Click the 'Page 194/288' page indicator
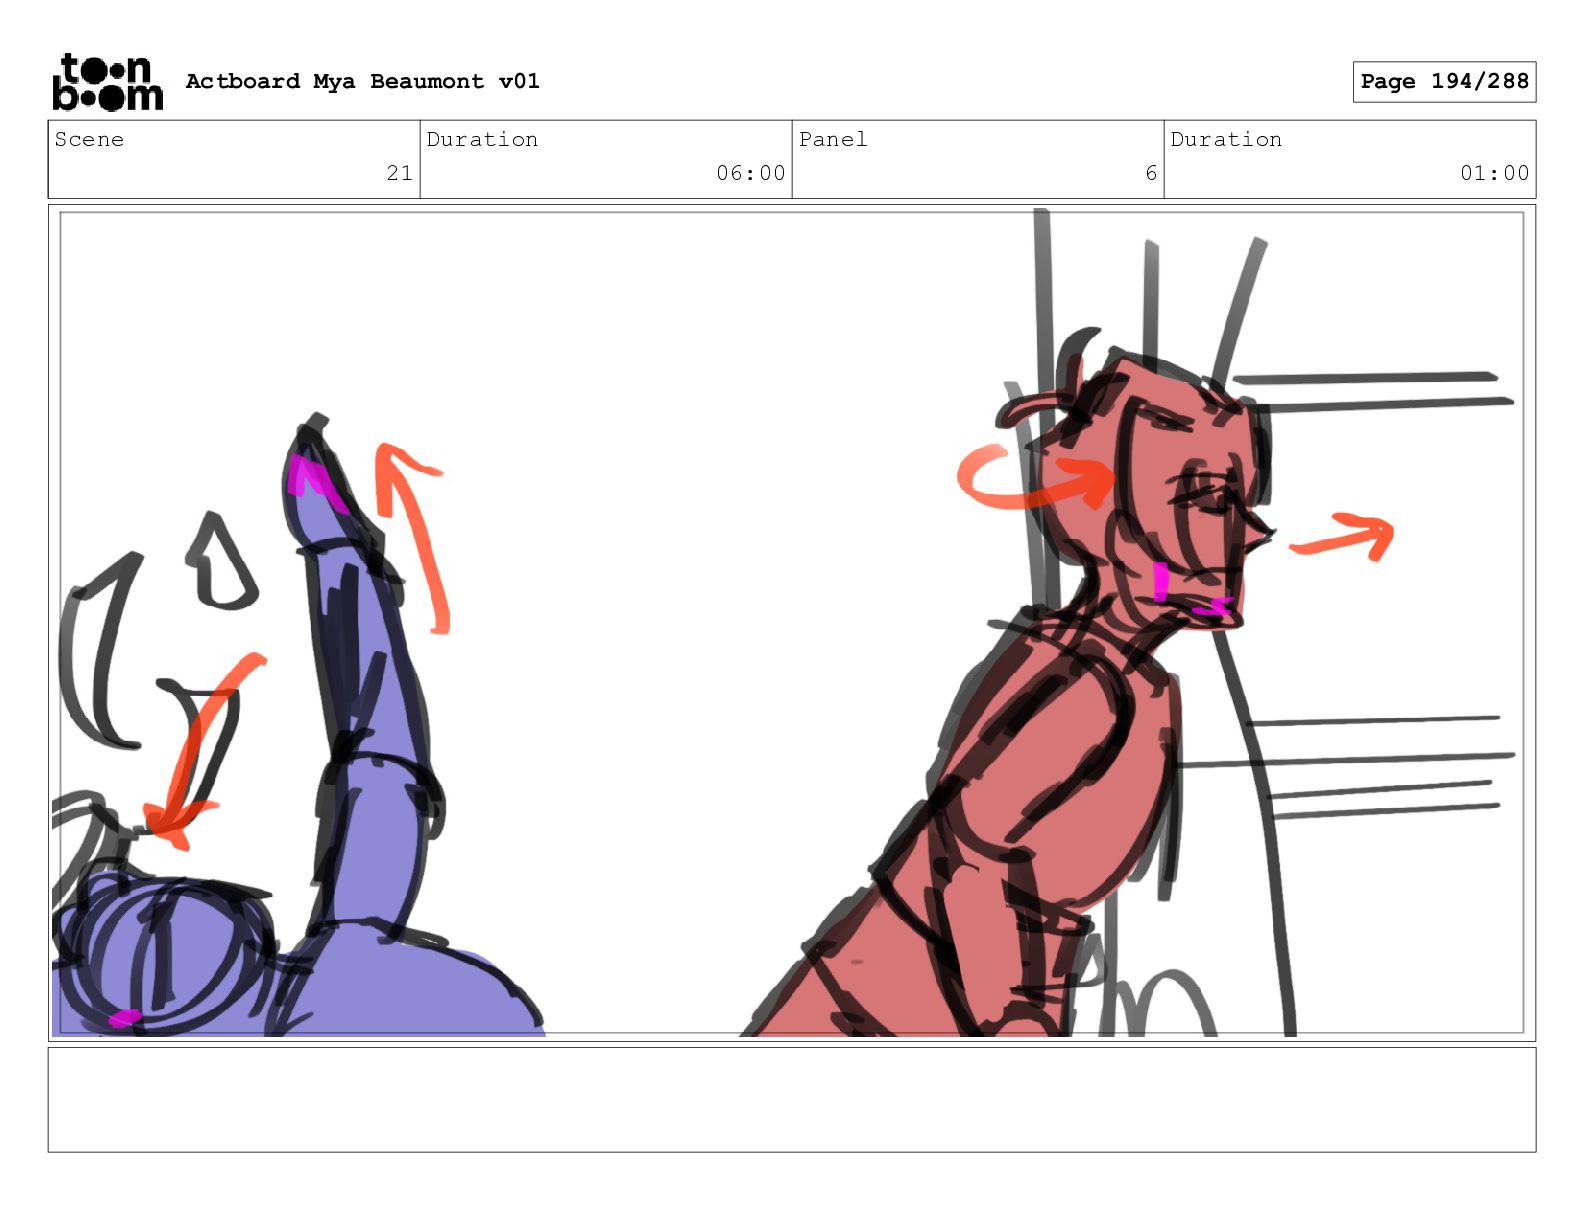 pyautogui.click(x=1444, y=81)
